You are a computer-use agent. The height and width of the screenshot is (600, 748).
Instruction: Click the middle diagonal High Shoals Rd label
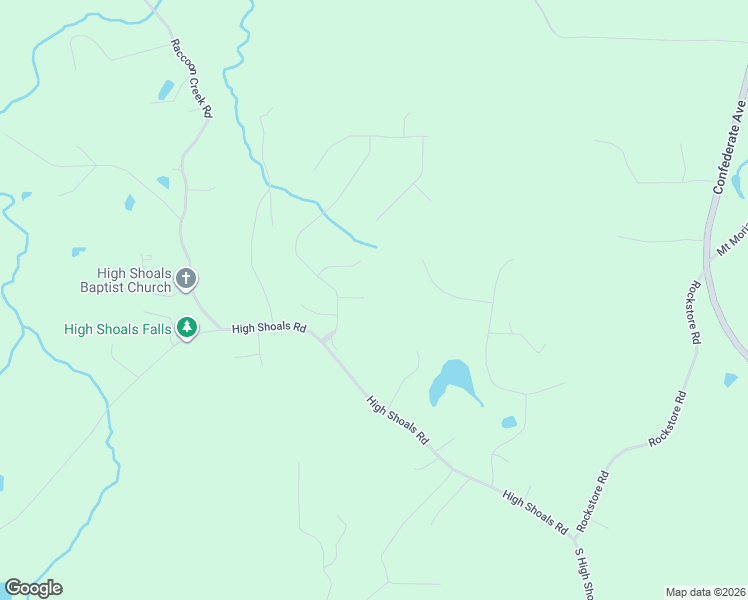(x=398, y=420)
